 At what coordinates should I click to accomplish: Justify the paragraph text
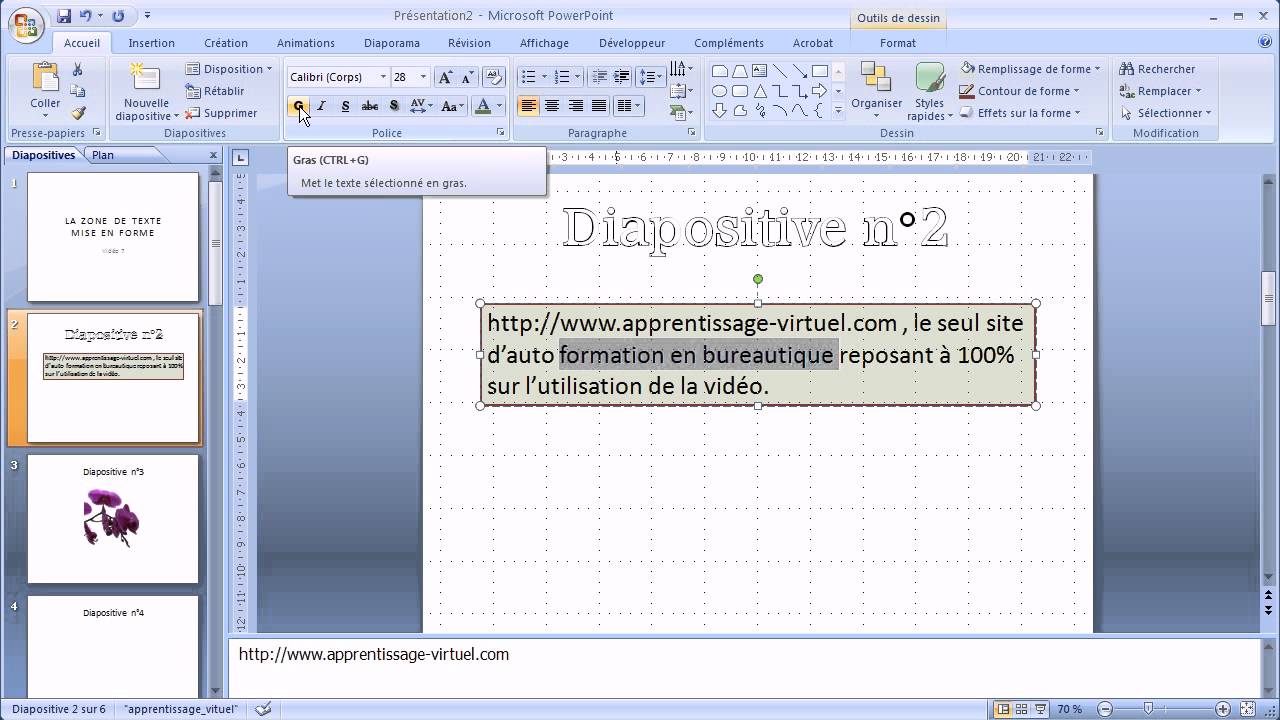point(599,106)
